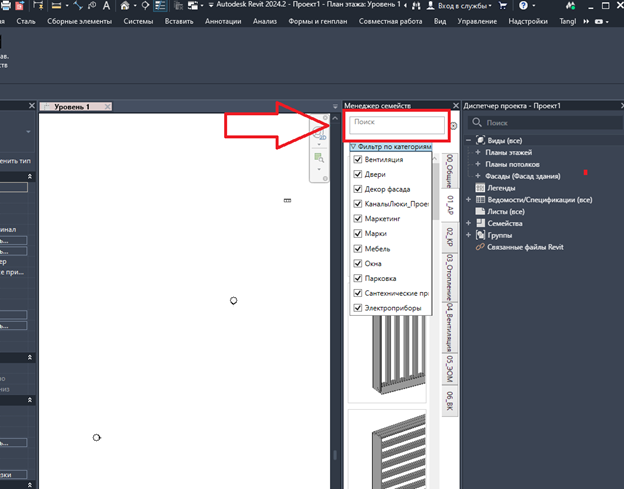Click the zoom region icon in navigation bar
624x489 pixels.
(319, 158)
